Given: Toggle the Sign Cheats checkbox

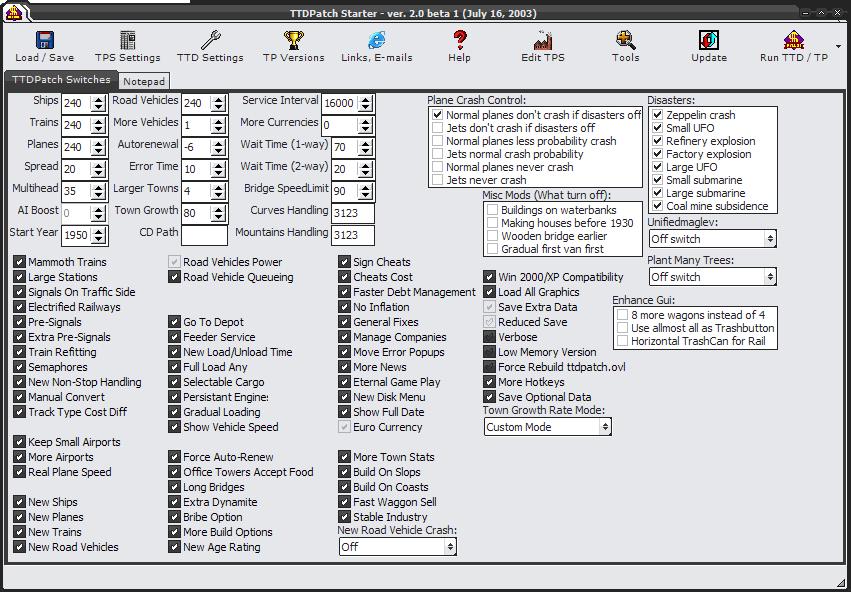Looking at the screenshot, I should (344, 262).
